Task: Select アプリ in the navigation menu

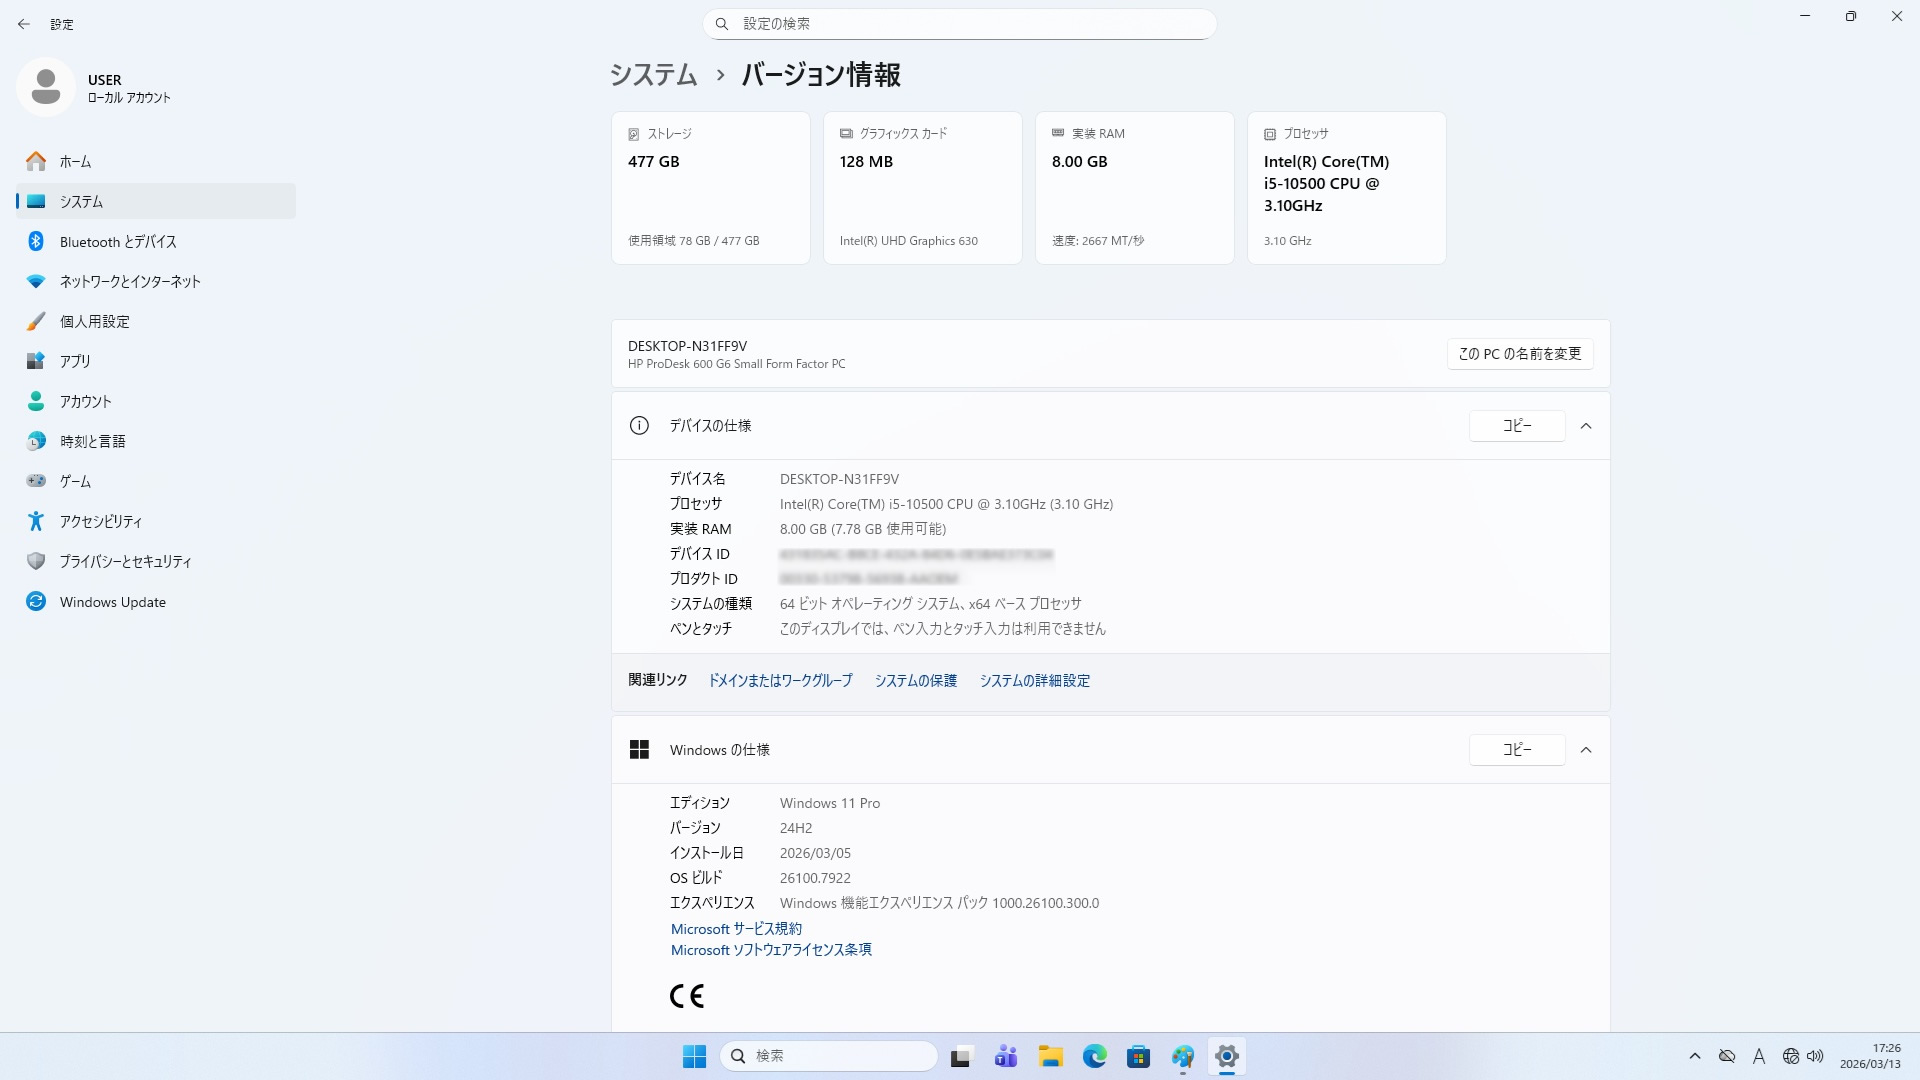Action: coord(75,362)
